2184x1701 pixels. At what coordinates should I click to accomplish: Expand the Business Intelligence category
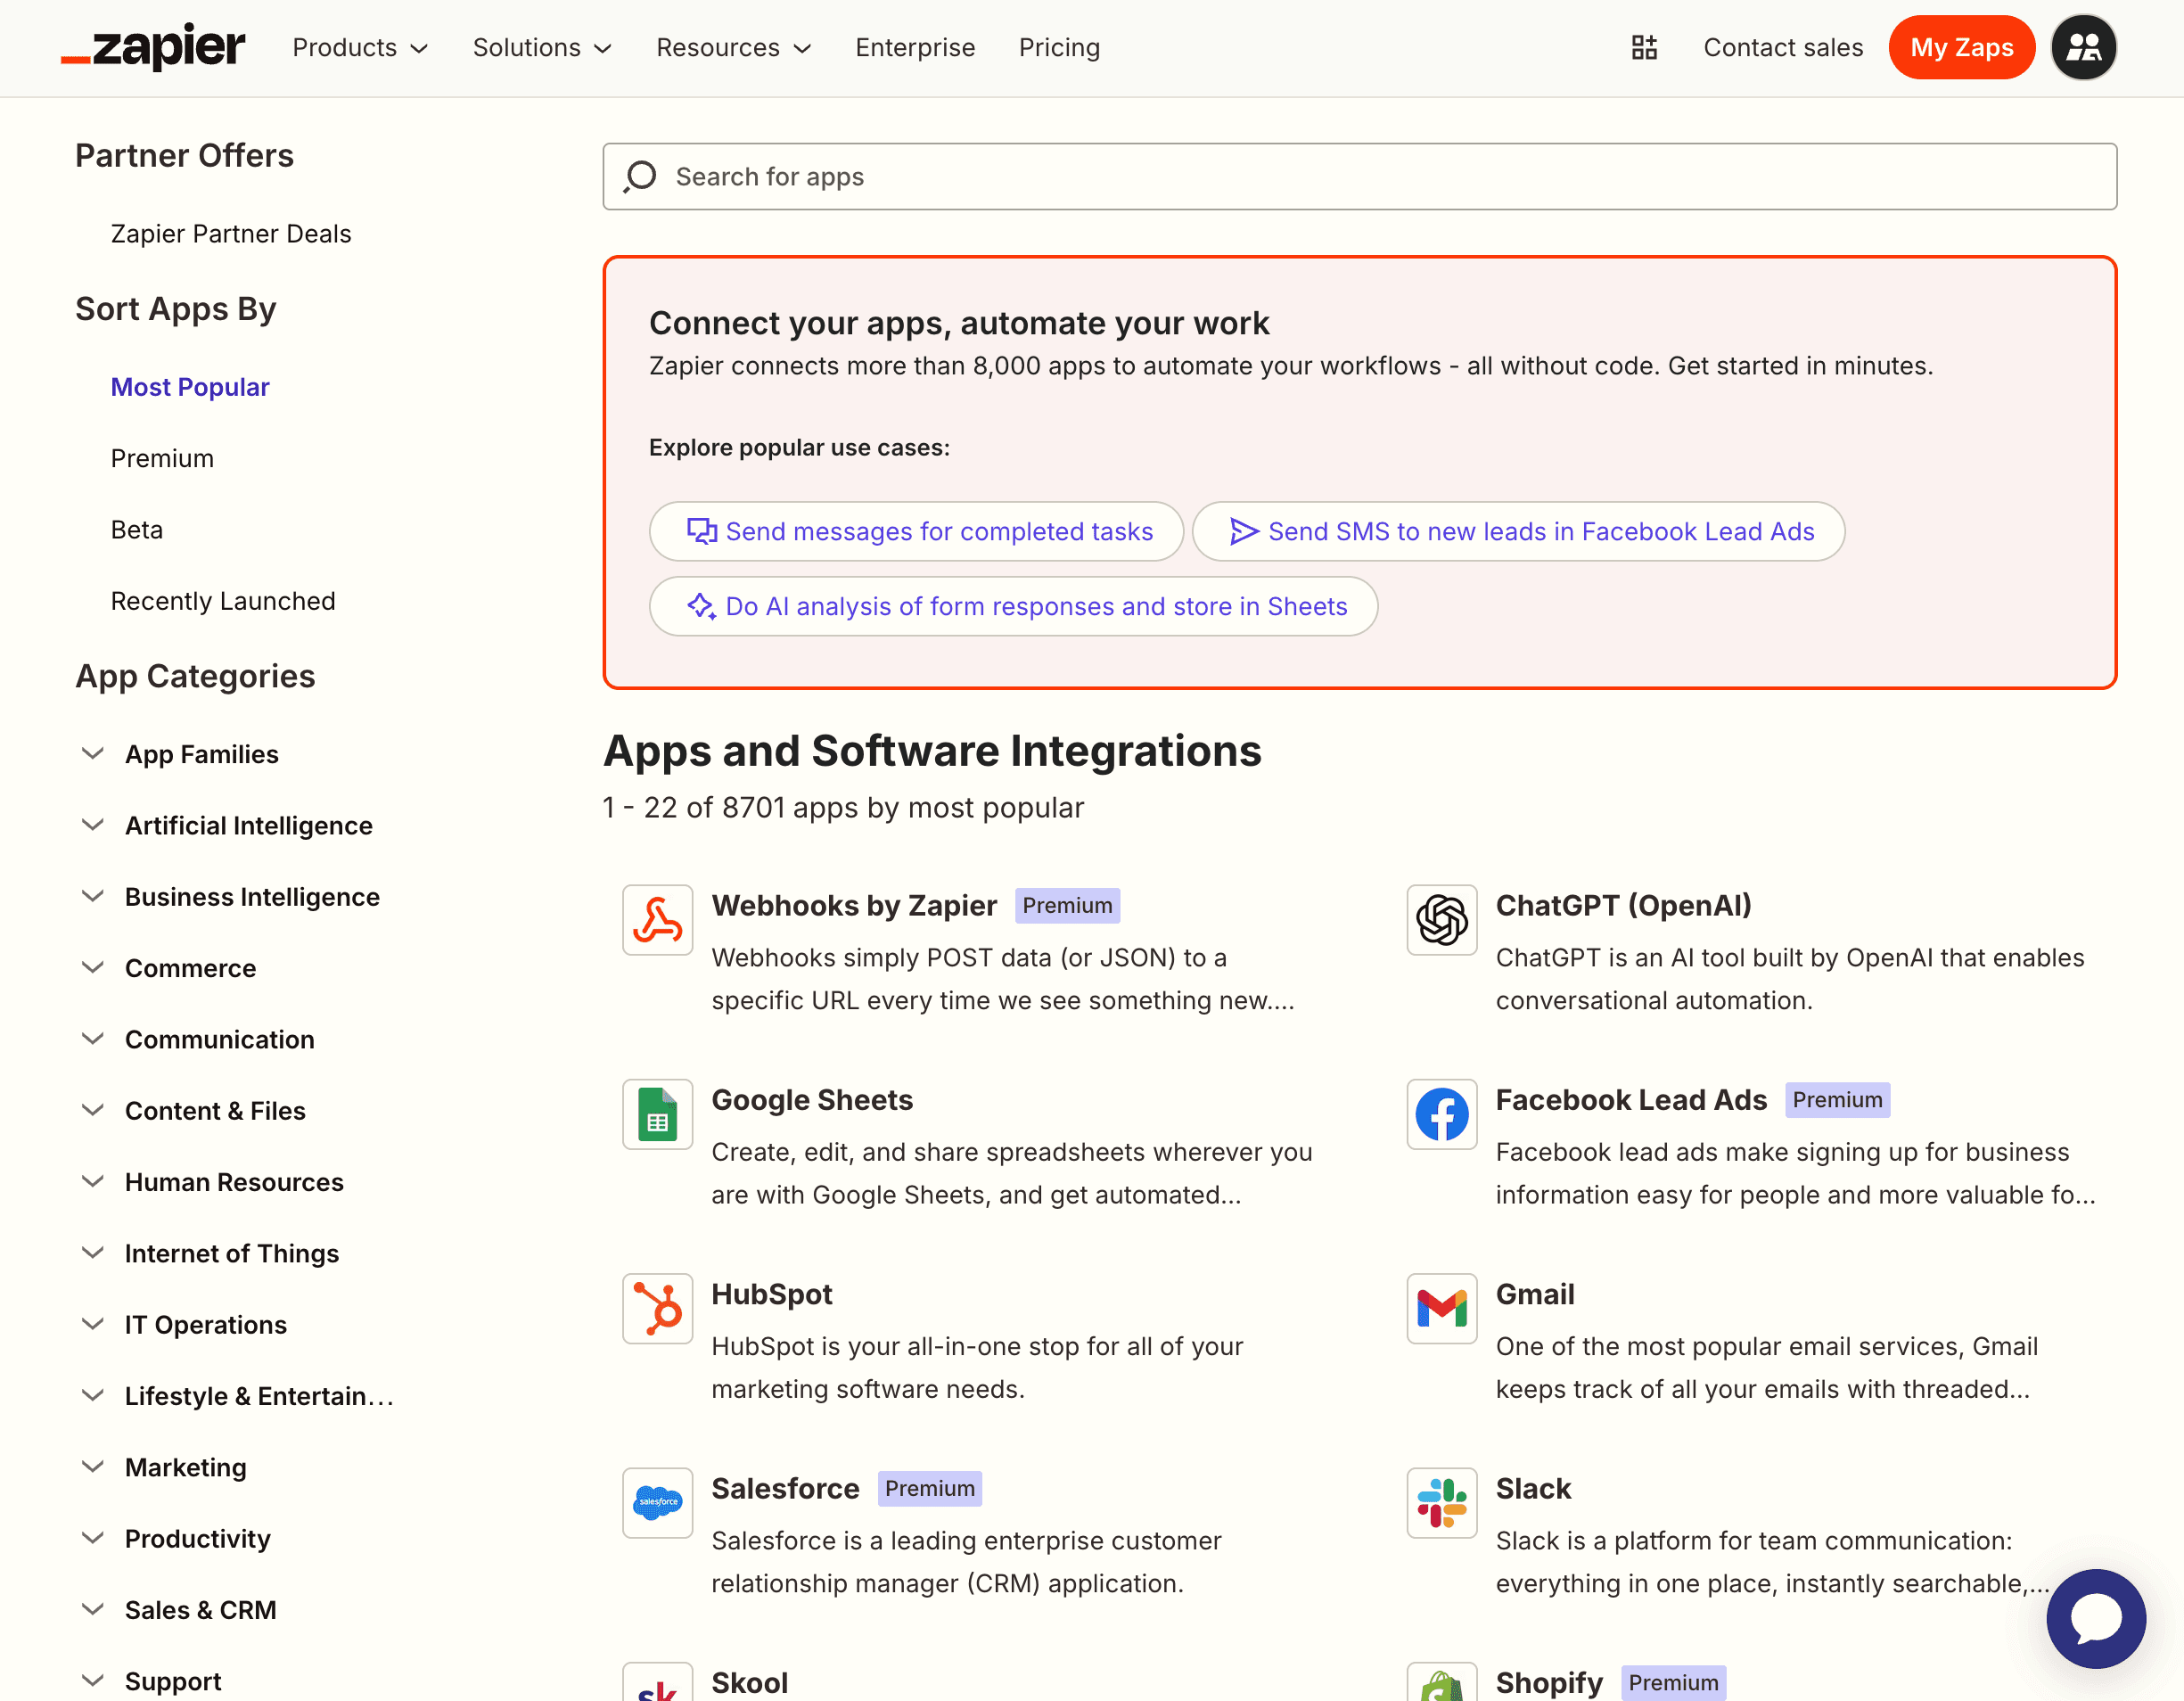pos(92,896)
